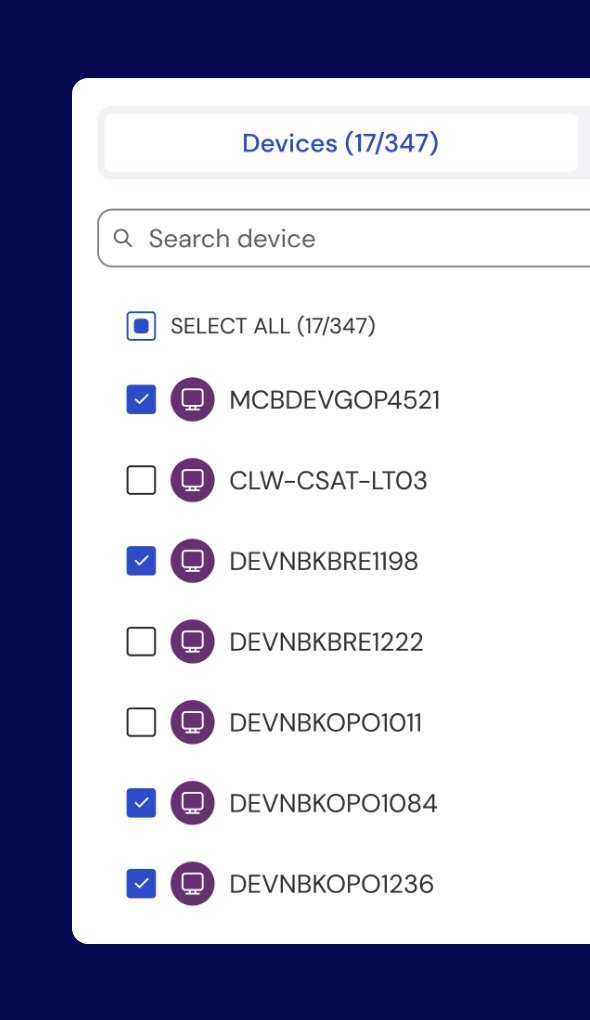Viewport: 590px width, 1020px height.
Task: Uncheck the DEVNBKBRE1198 device checkbox
Action: click(x=141, y=561)
